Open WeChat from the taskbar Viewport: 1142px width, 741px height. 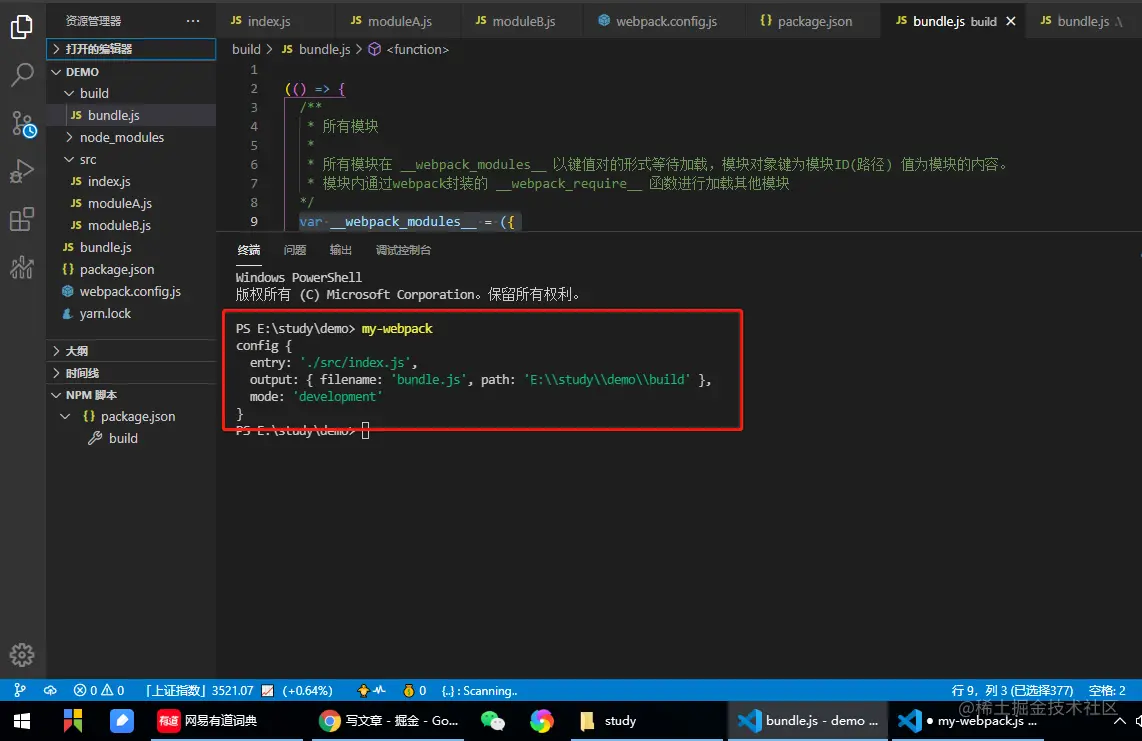click(x=493, y=721)
